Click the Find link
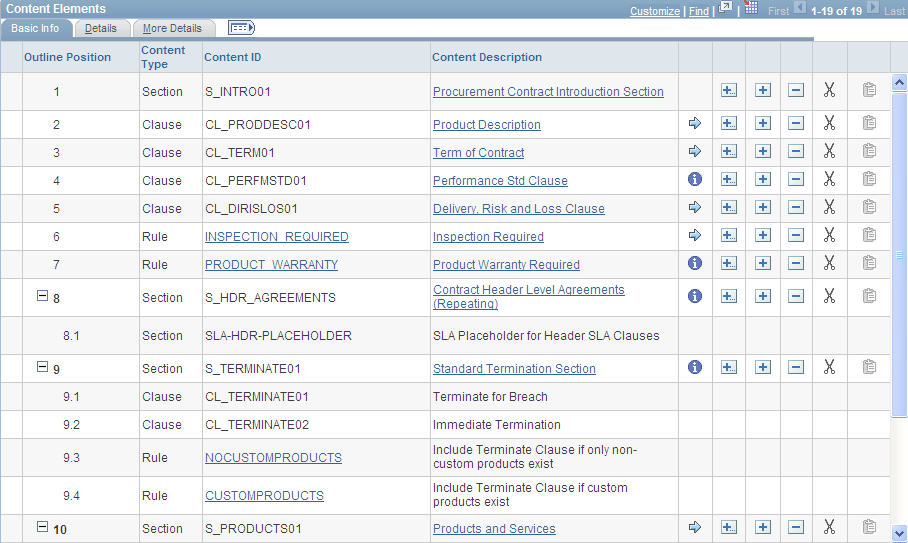908x543 pixels. (x=699, y=11)
